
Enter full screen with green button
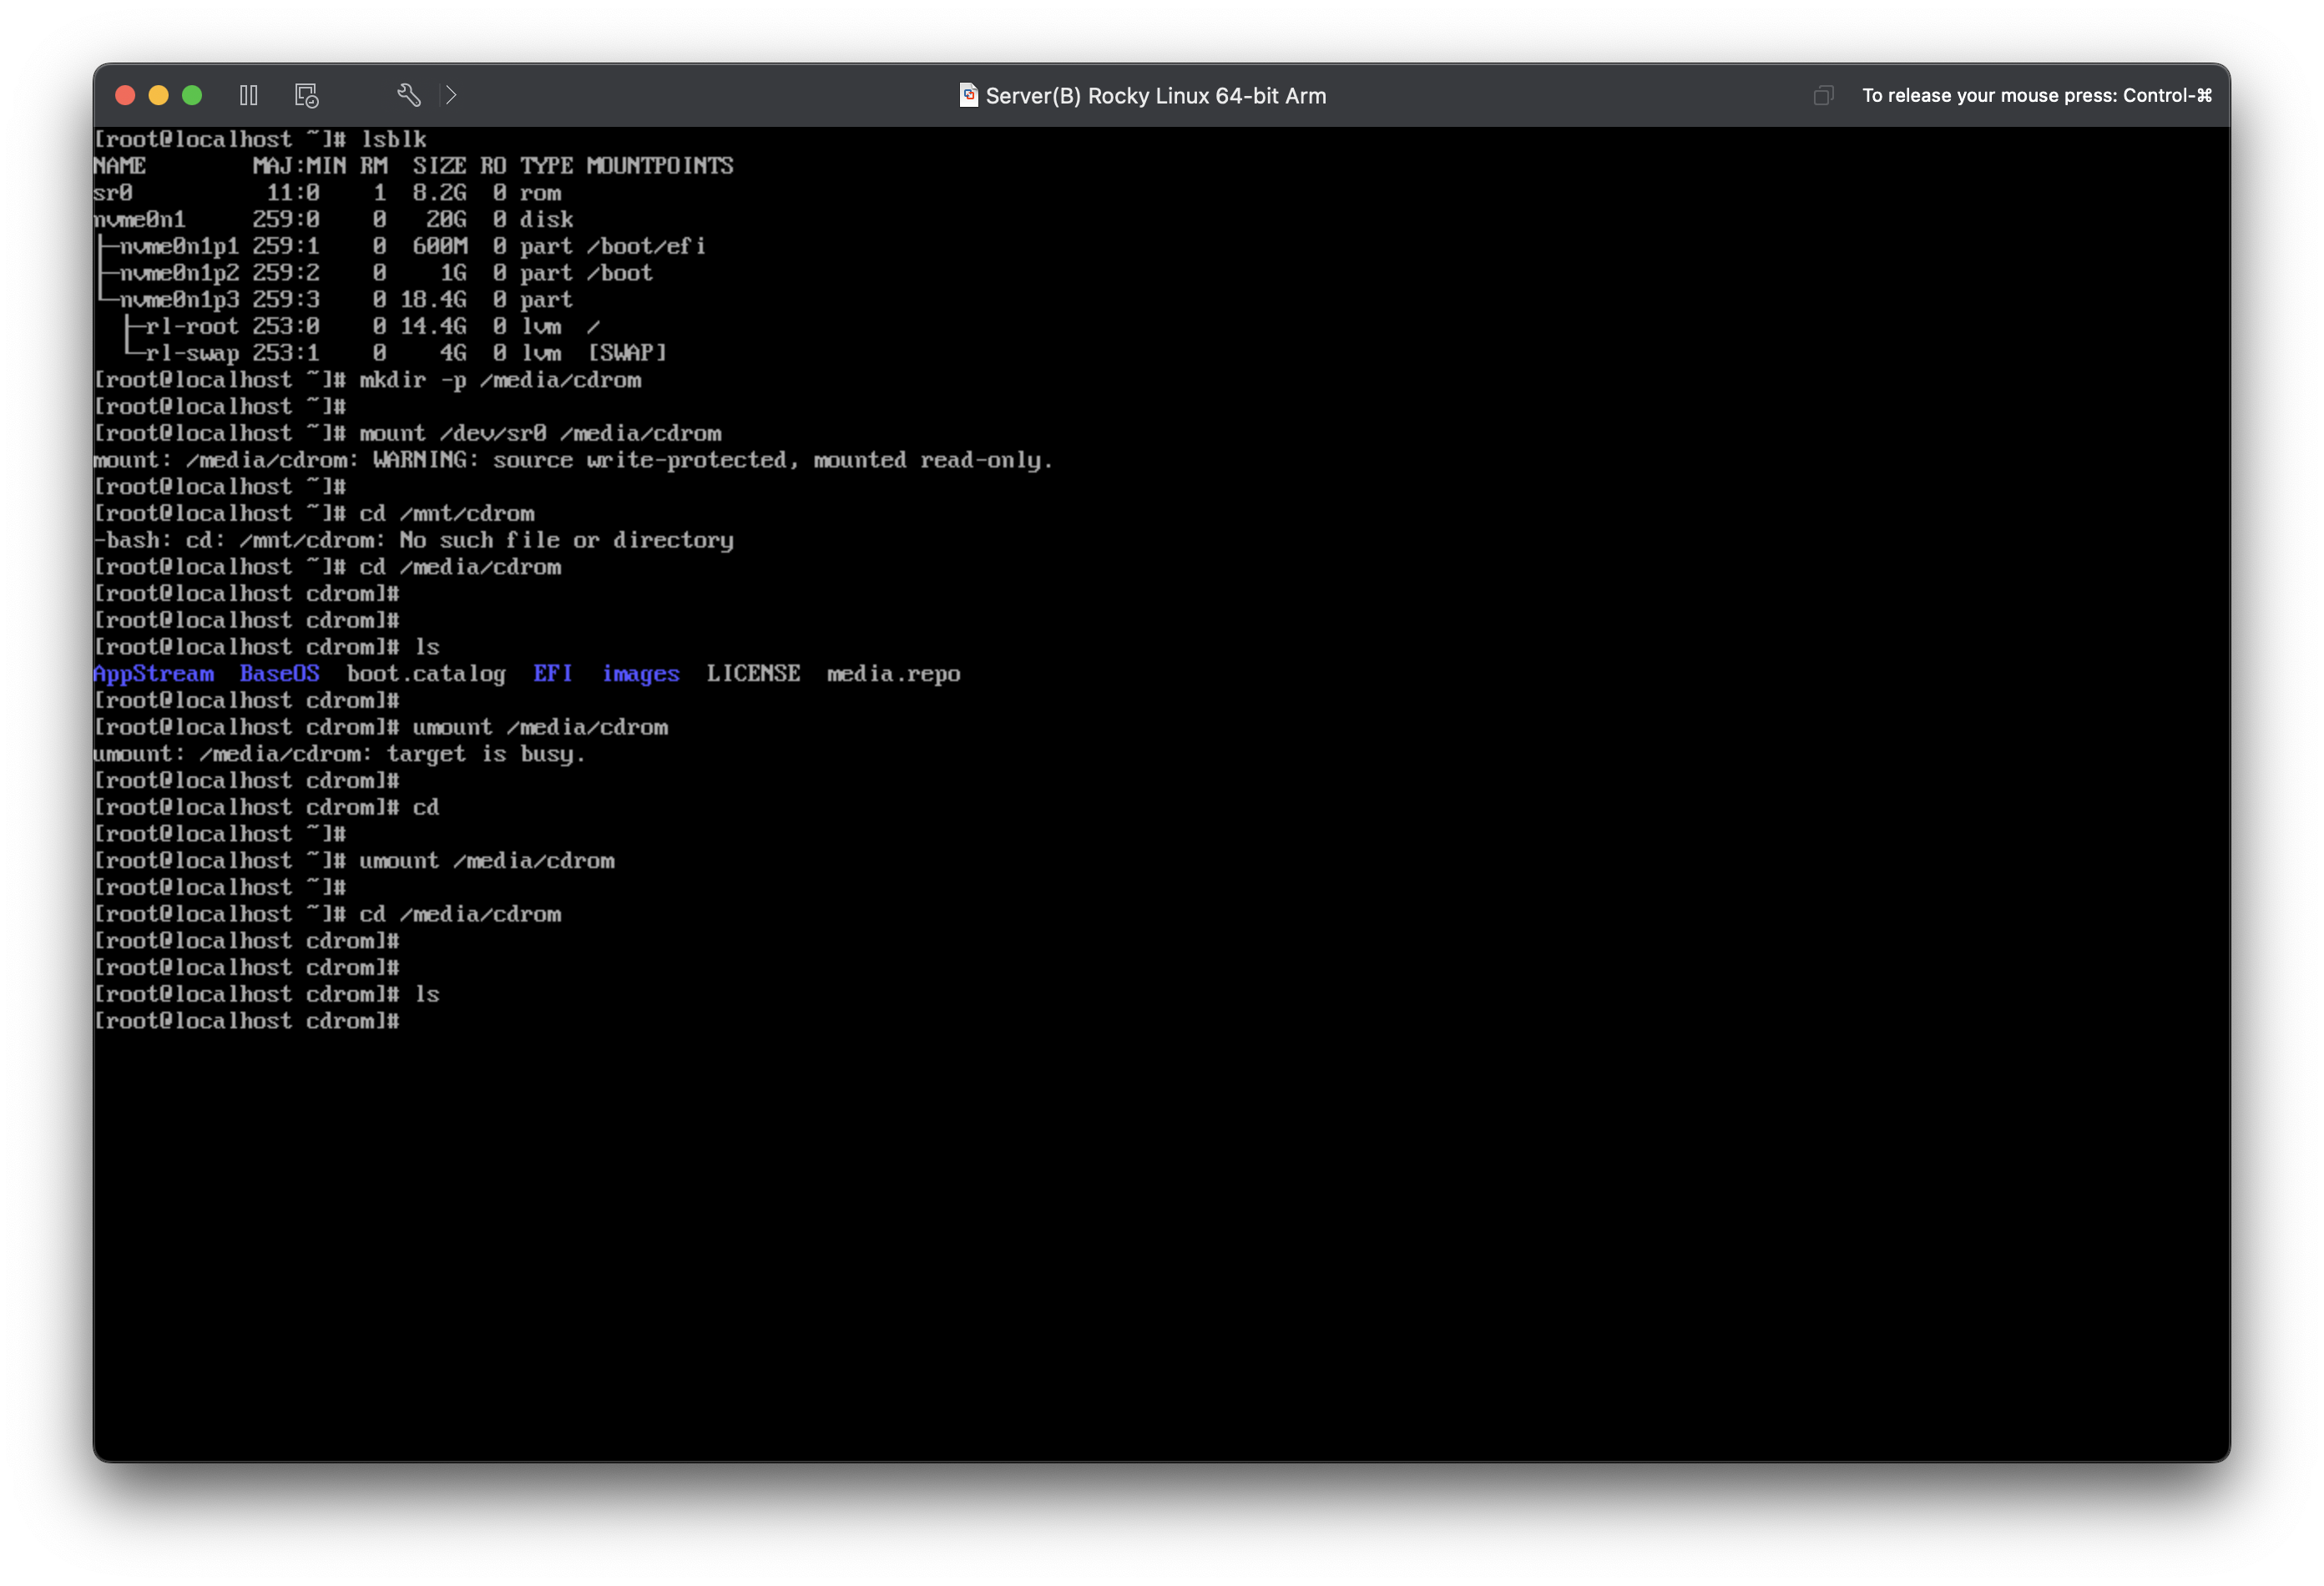[x=192, y=95]
